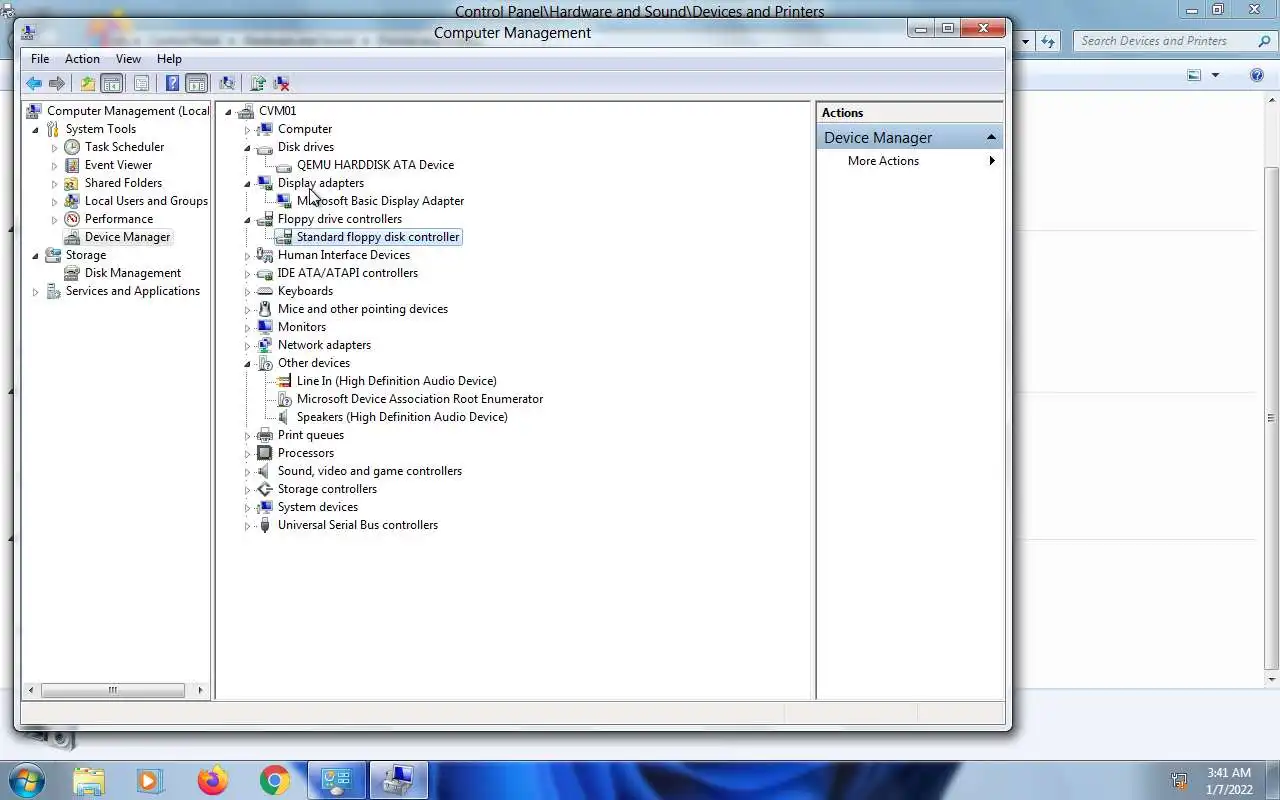The width and height of the screenshot is (1280, 800).
Task: Click the console tree horizontal scrollbar
Action: click(x=113, y=690)
